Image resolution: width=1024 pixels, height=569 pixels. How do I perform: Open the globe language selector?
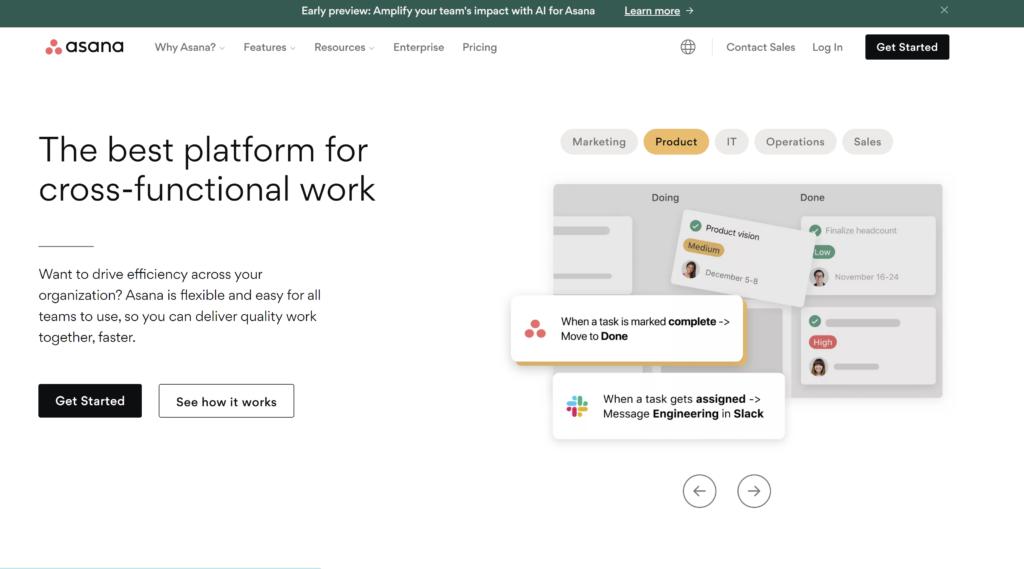(x=688, y=47)
